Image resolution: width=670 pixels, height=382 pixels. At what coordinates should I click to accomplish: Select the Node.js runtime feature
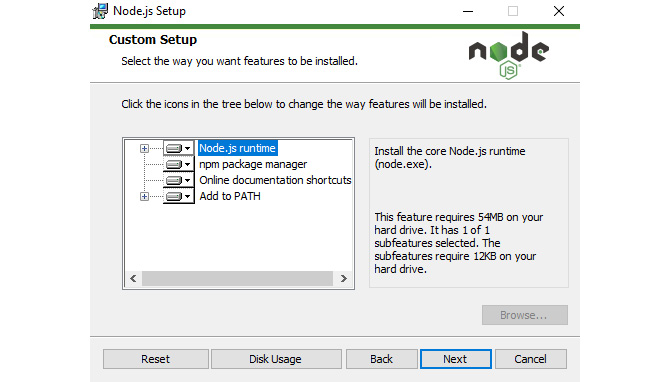(238, 148)
